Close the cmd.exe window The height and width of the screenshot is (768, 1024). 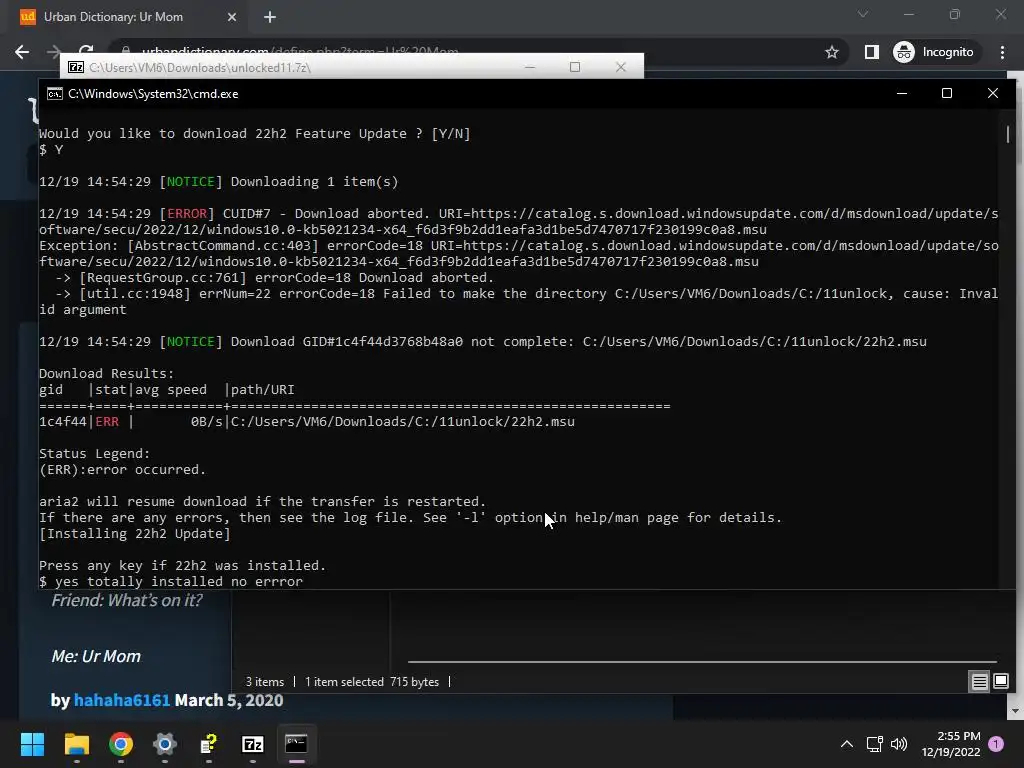tap(993, 93)
